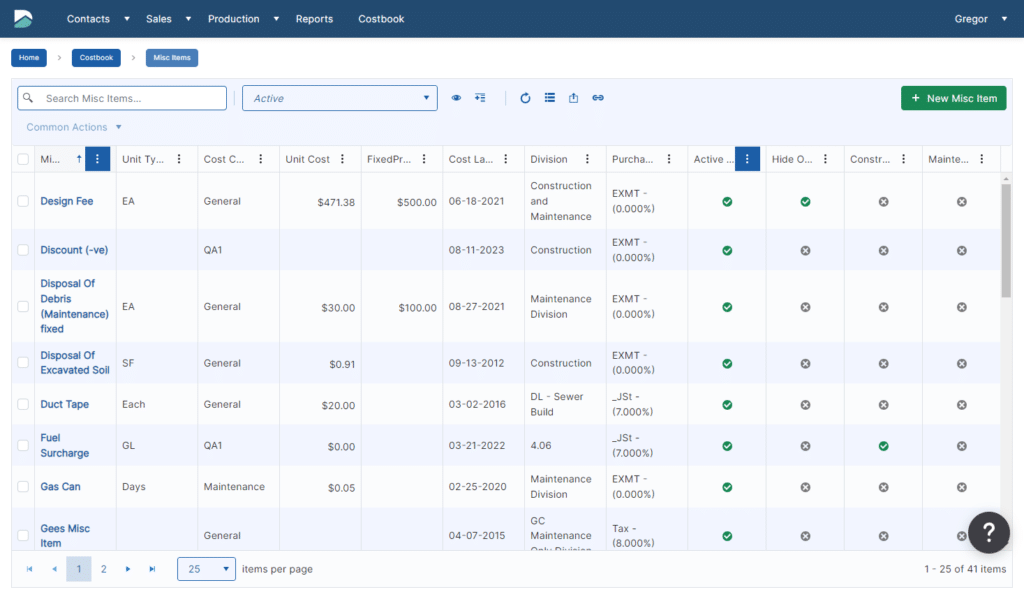
Task: Open the Unit Cost column menu
Action: coord(343,159)
